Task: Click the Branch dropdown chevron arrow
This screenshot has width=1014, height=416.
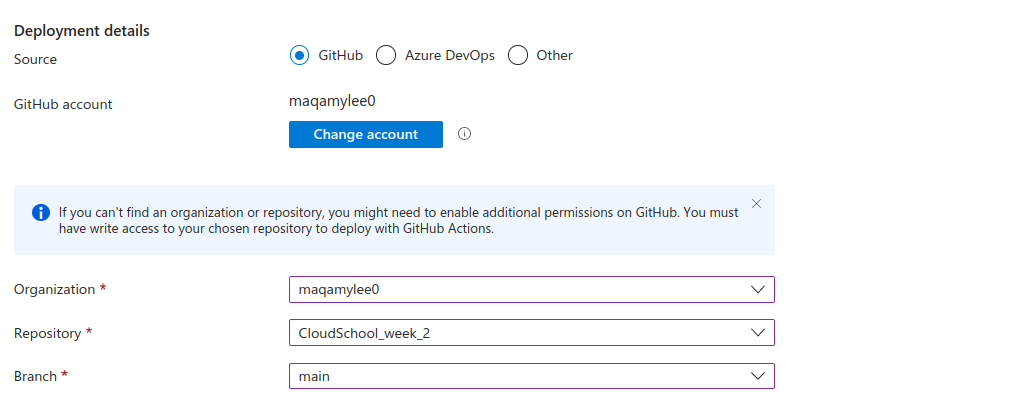Action: [x=758, y=377]
